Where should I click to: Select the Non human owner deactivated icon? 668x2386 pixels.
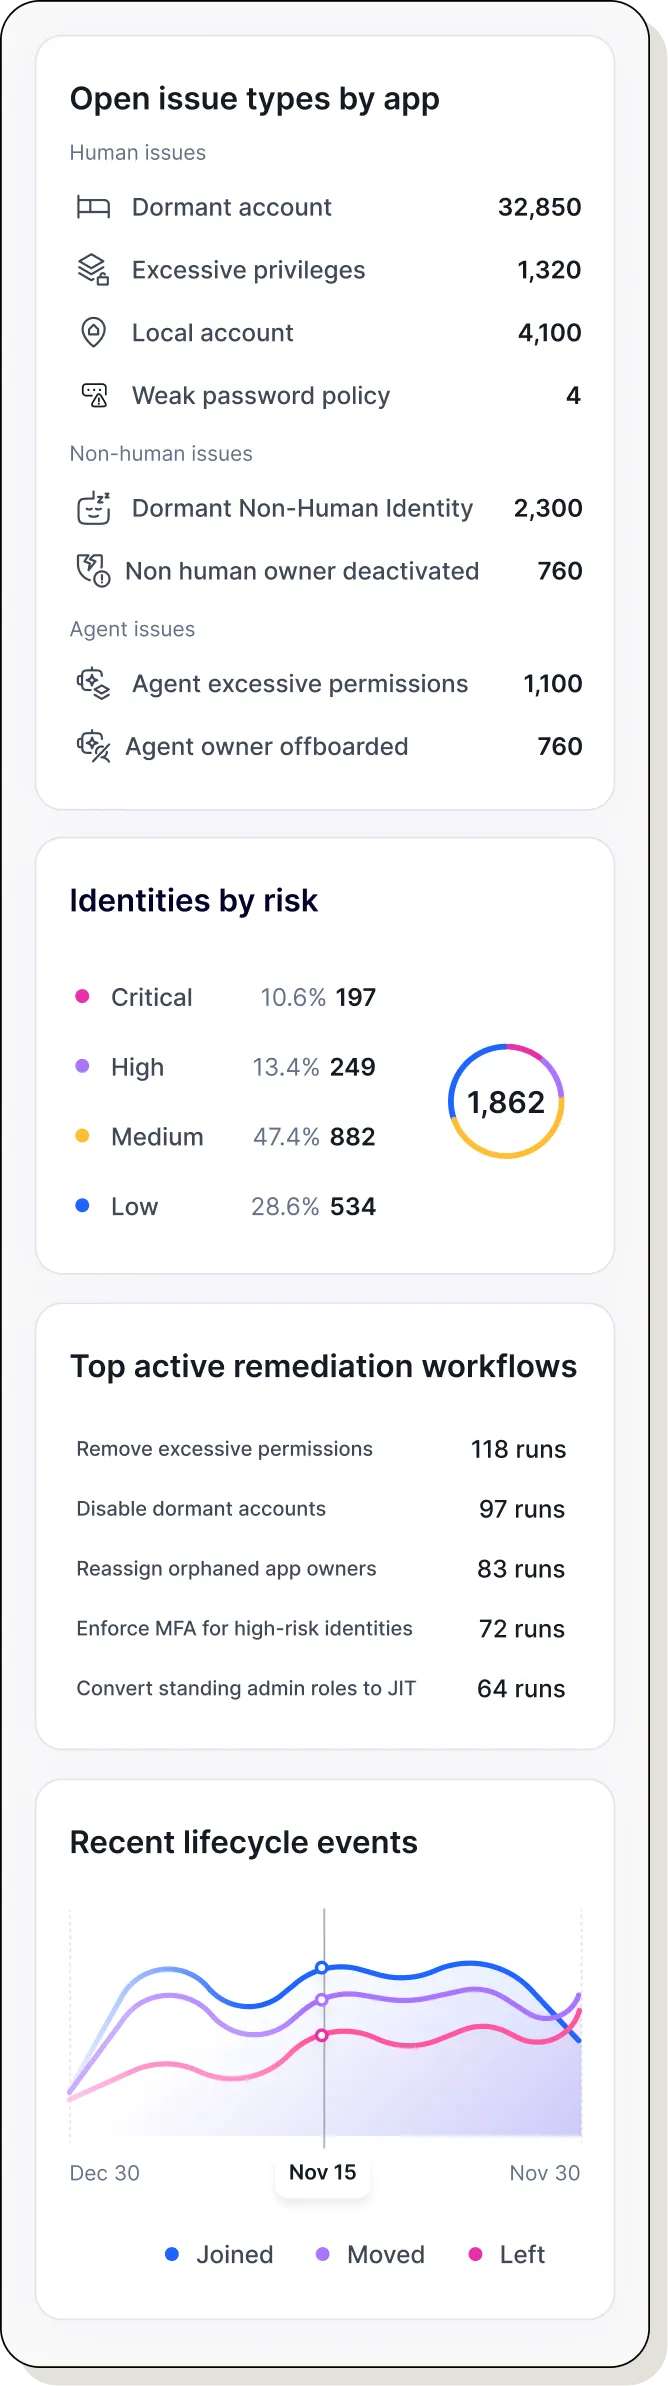click(x=92, y=570)
